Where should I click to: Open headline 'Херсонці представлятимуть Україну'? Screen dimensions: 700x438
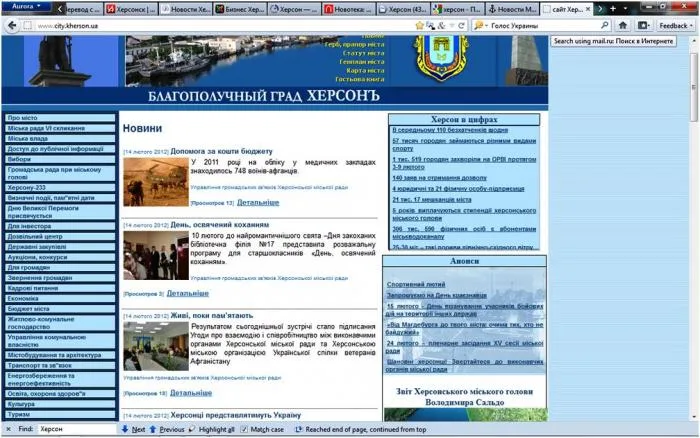click(x=236, y=415)
